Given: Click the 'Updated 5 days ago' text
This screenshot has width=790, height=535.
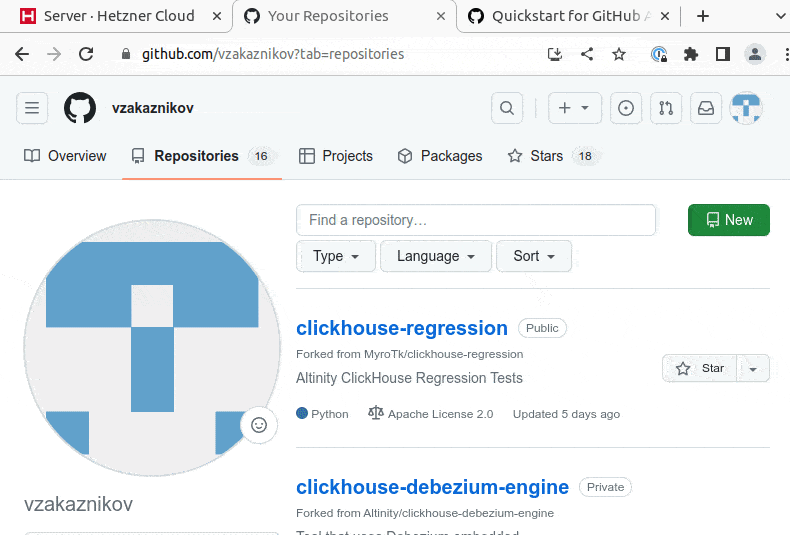Looking at the screenshot, I should pyautogui.click(x=566, y=414).
